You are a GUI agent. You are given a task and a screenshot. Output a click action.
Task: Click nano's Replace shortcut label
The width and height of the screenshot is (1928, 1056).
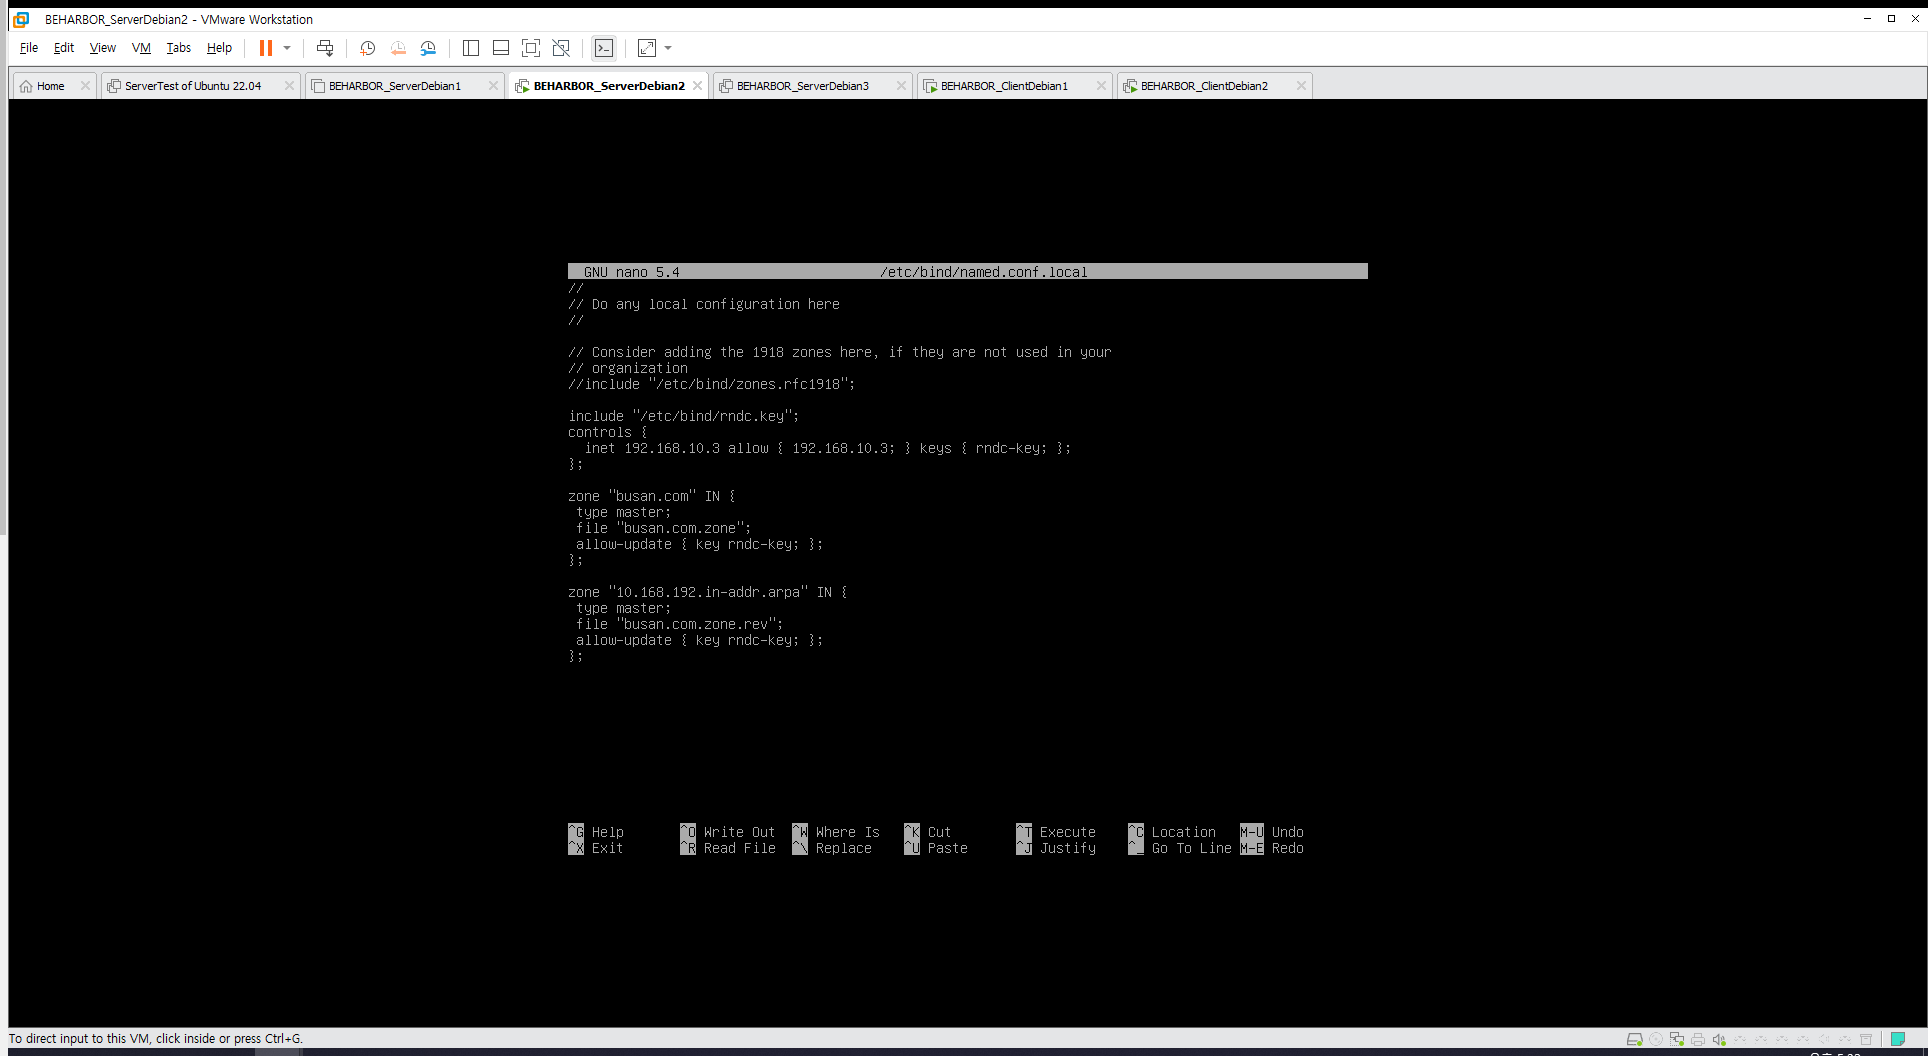(832, 848)
